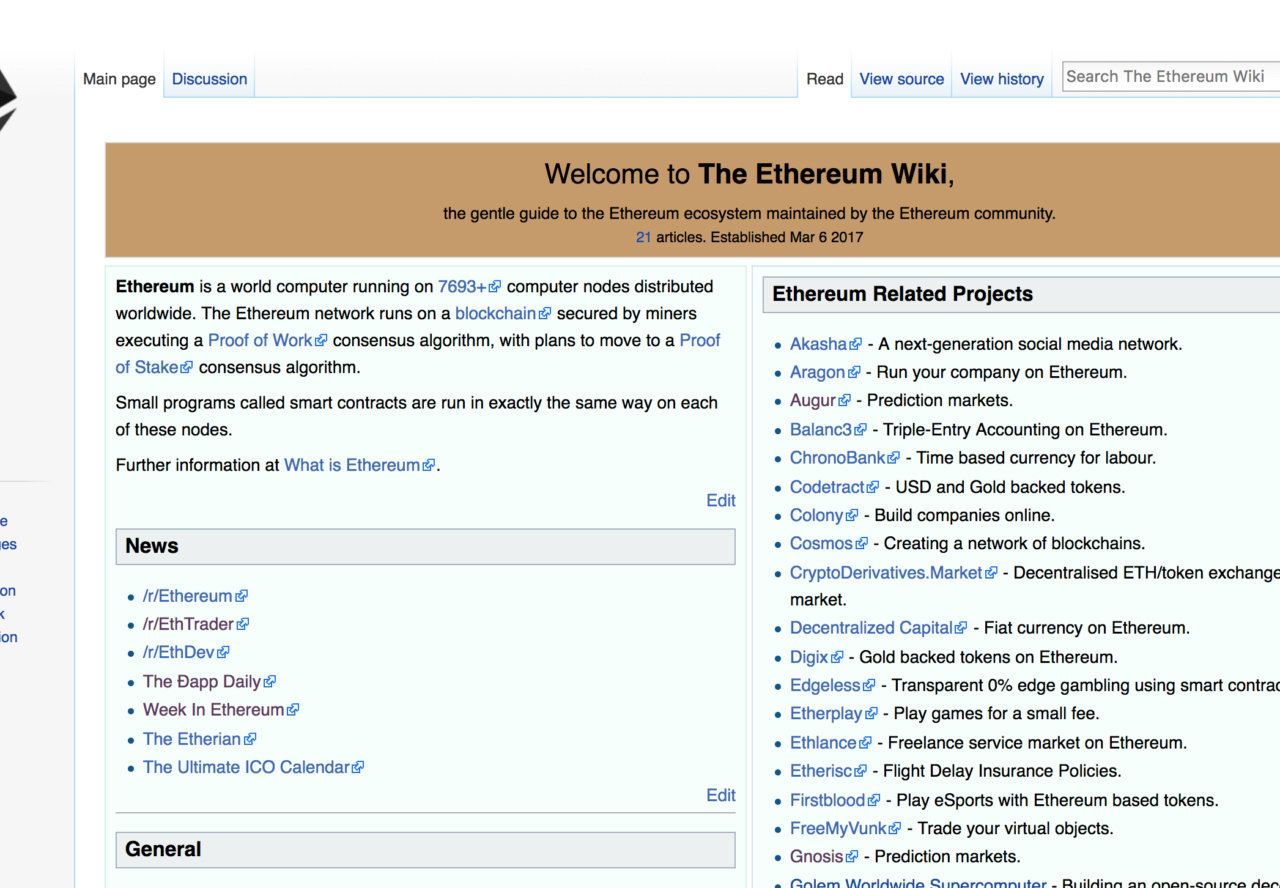Select the Read tab

[x=825, y=79]
